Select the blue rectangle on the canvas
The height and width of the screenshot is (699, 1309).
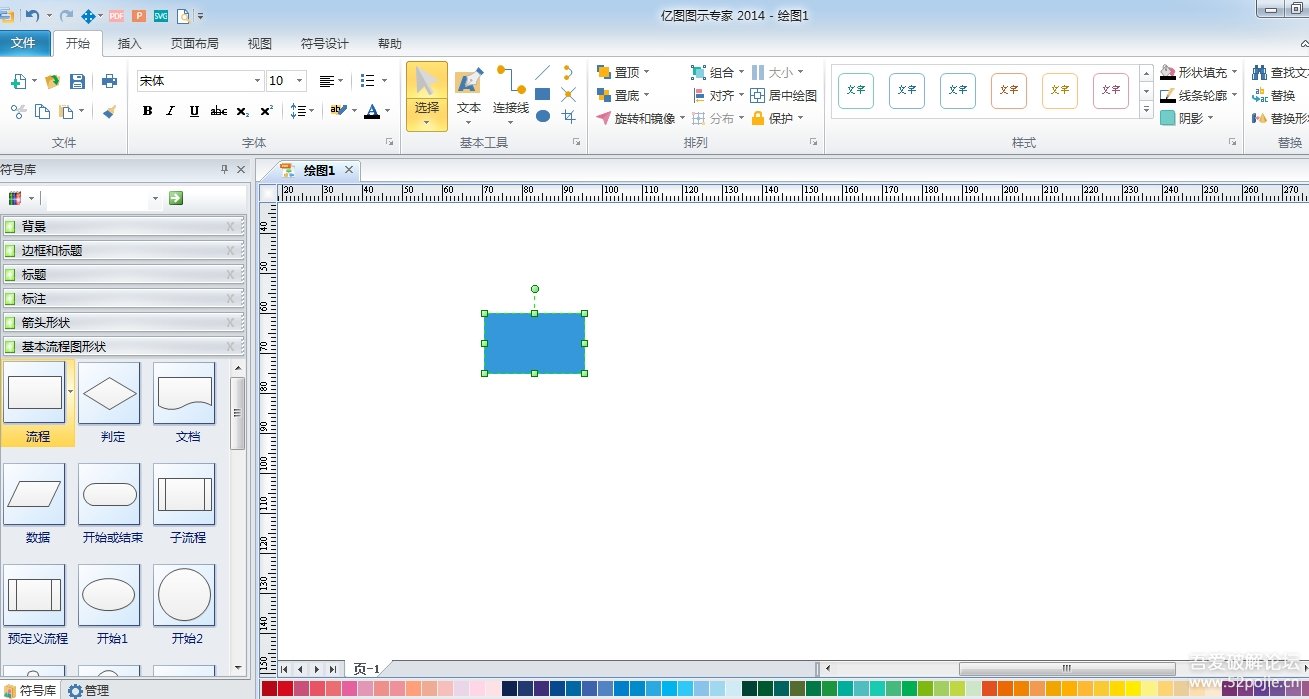click(x=534, y=343)
